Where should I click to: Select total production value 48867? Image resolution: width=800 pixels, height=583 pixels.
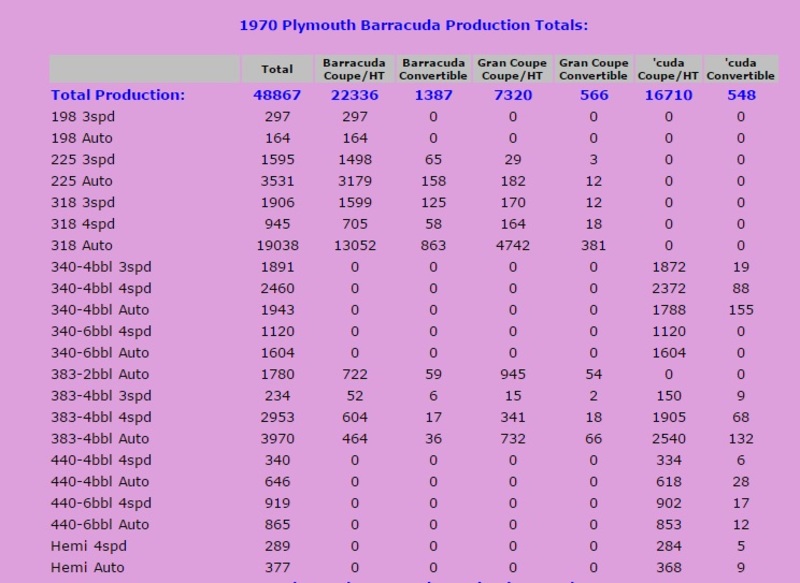(277, 95)
